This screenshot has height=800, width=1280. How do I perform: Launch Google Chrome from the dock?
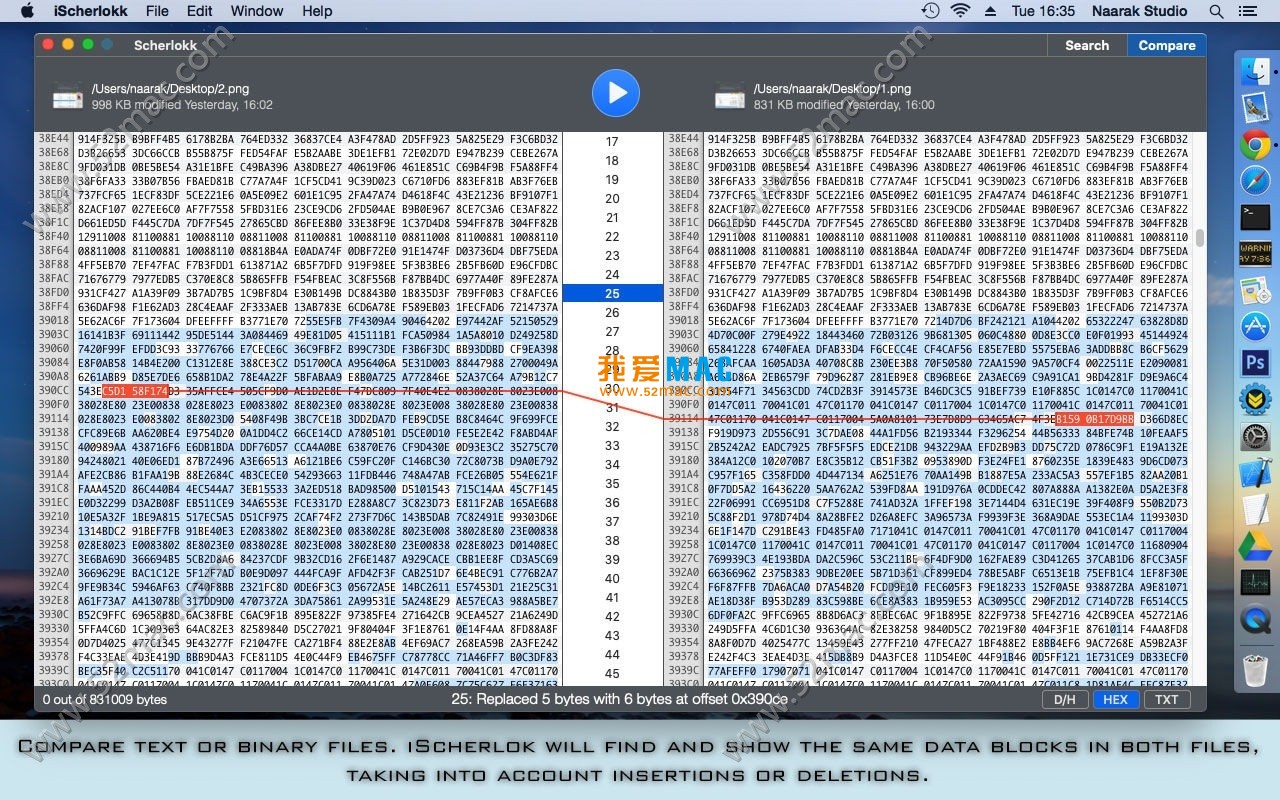(1255, 145)
